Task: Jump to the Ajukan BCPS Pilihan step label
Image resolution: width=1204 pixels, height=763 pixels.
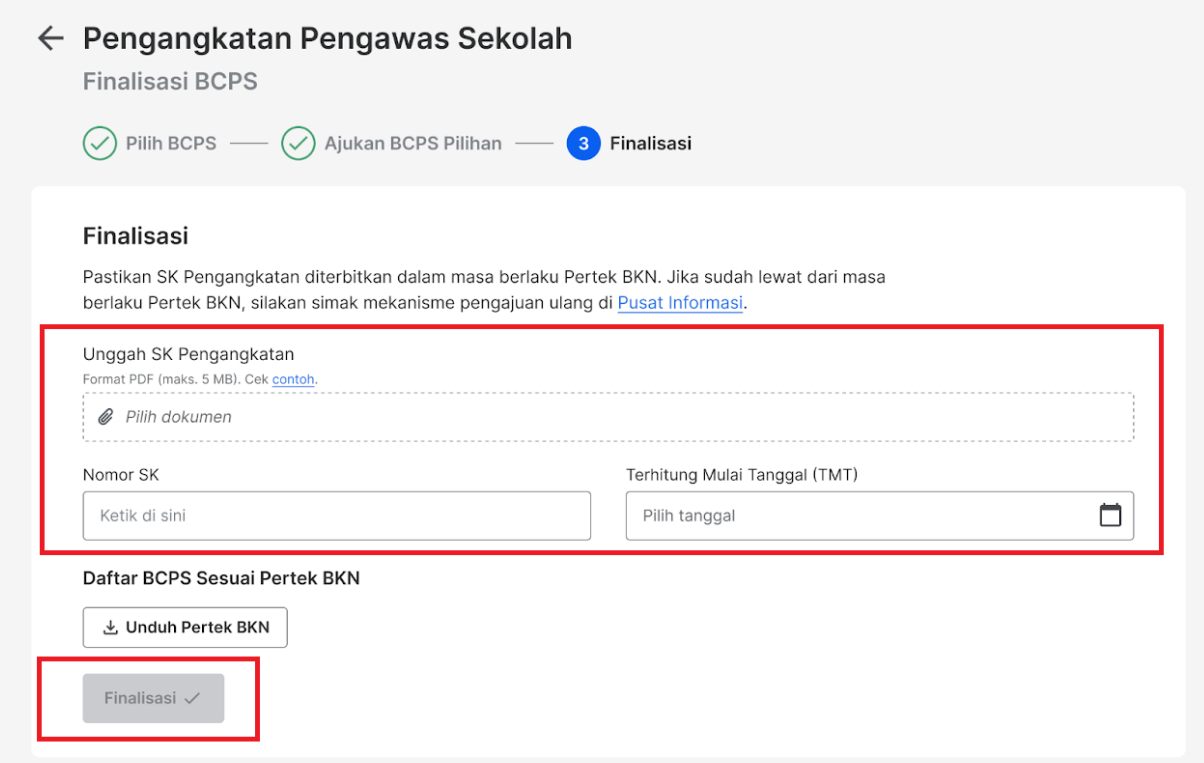Action: pos(413,143)
